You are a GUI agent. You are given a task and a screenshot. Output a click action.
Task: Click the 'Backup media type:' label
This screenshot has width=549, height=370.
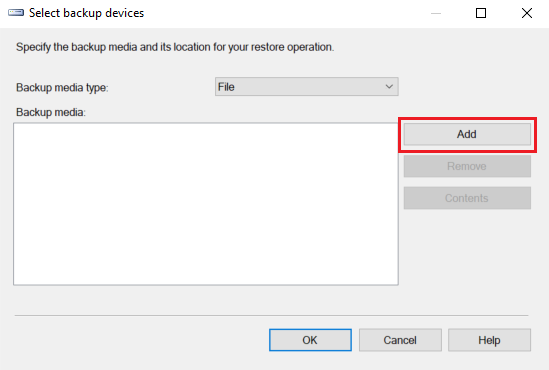click(62, 88)
